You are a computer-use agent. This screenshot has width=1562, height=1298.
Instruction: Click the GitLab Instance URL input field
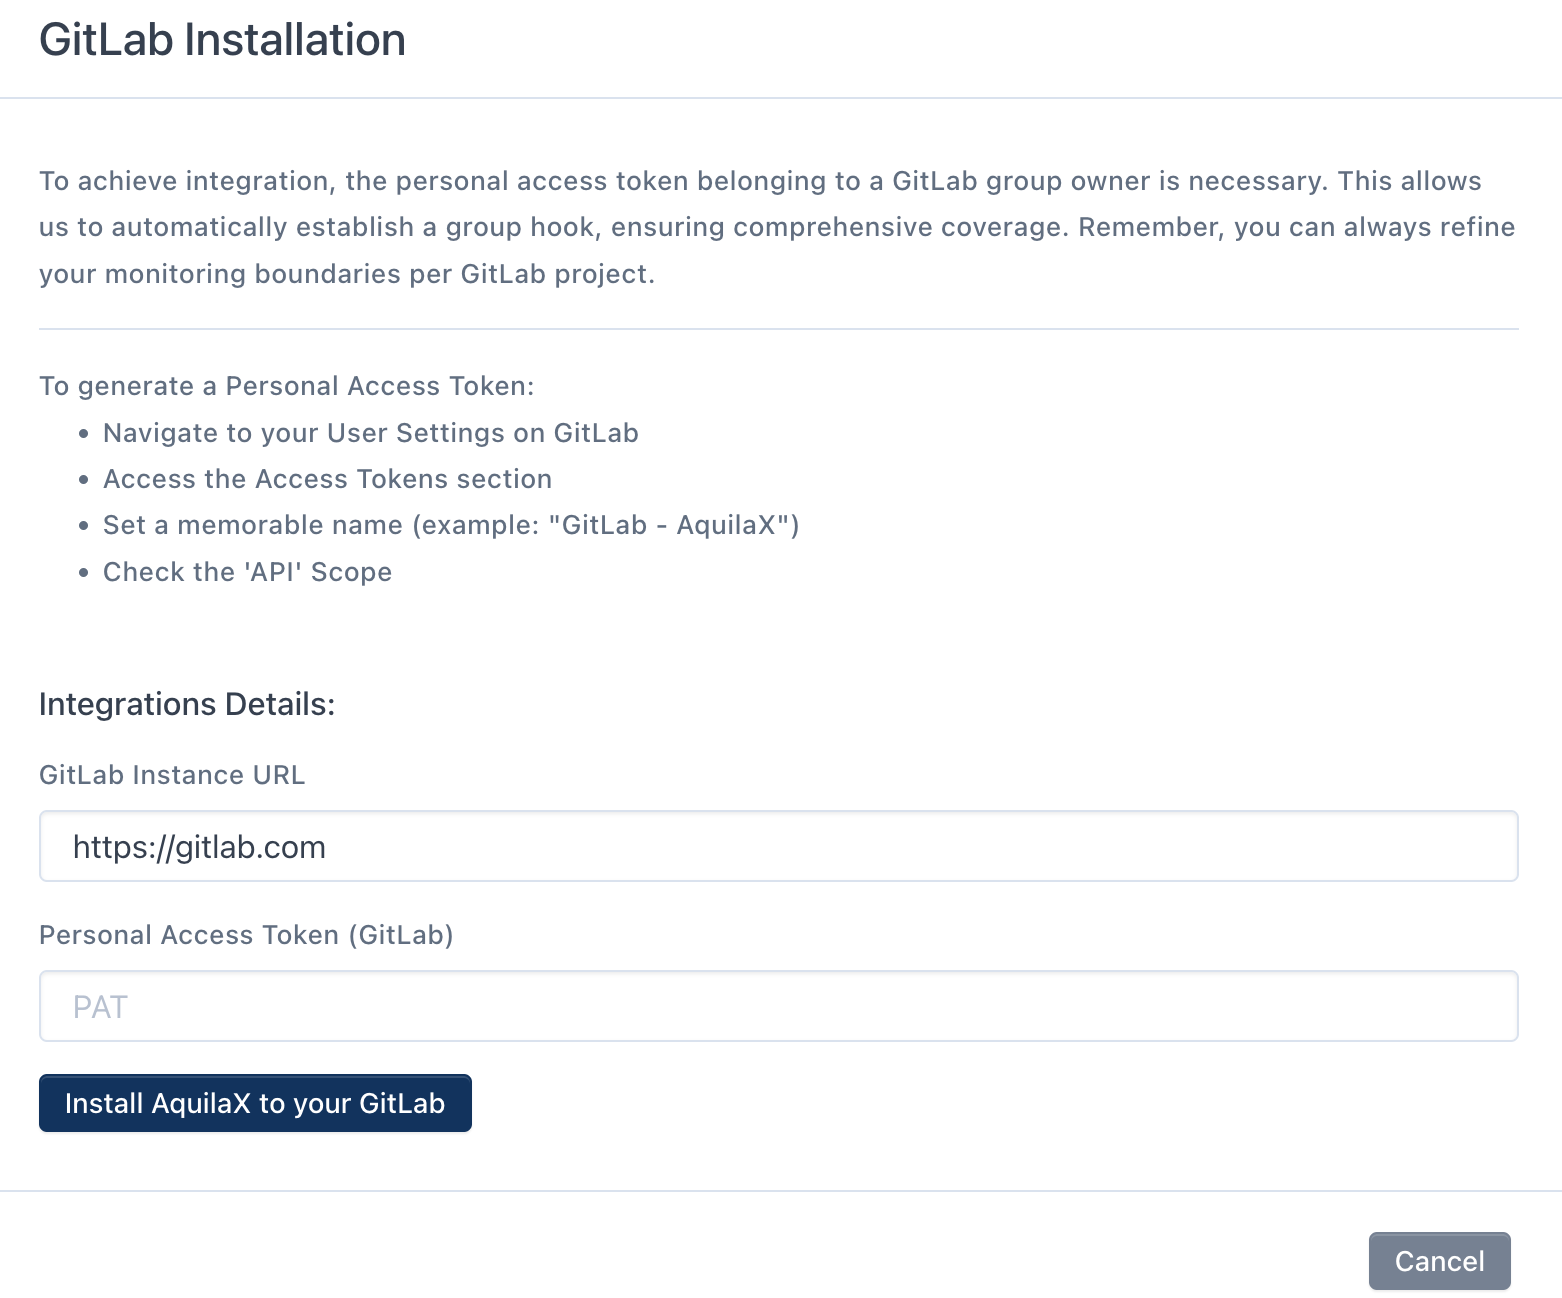(x=778, y=846)
